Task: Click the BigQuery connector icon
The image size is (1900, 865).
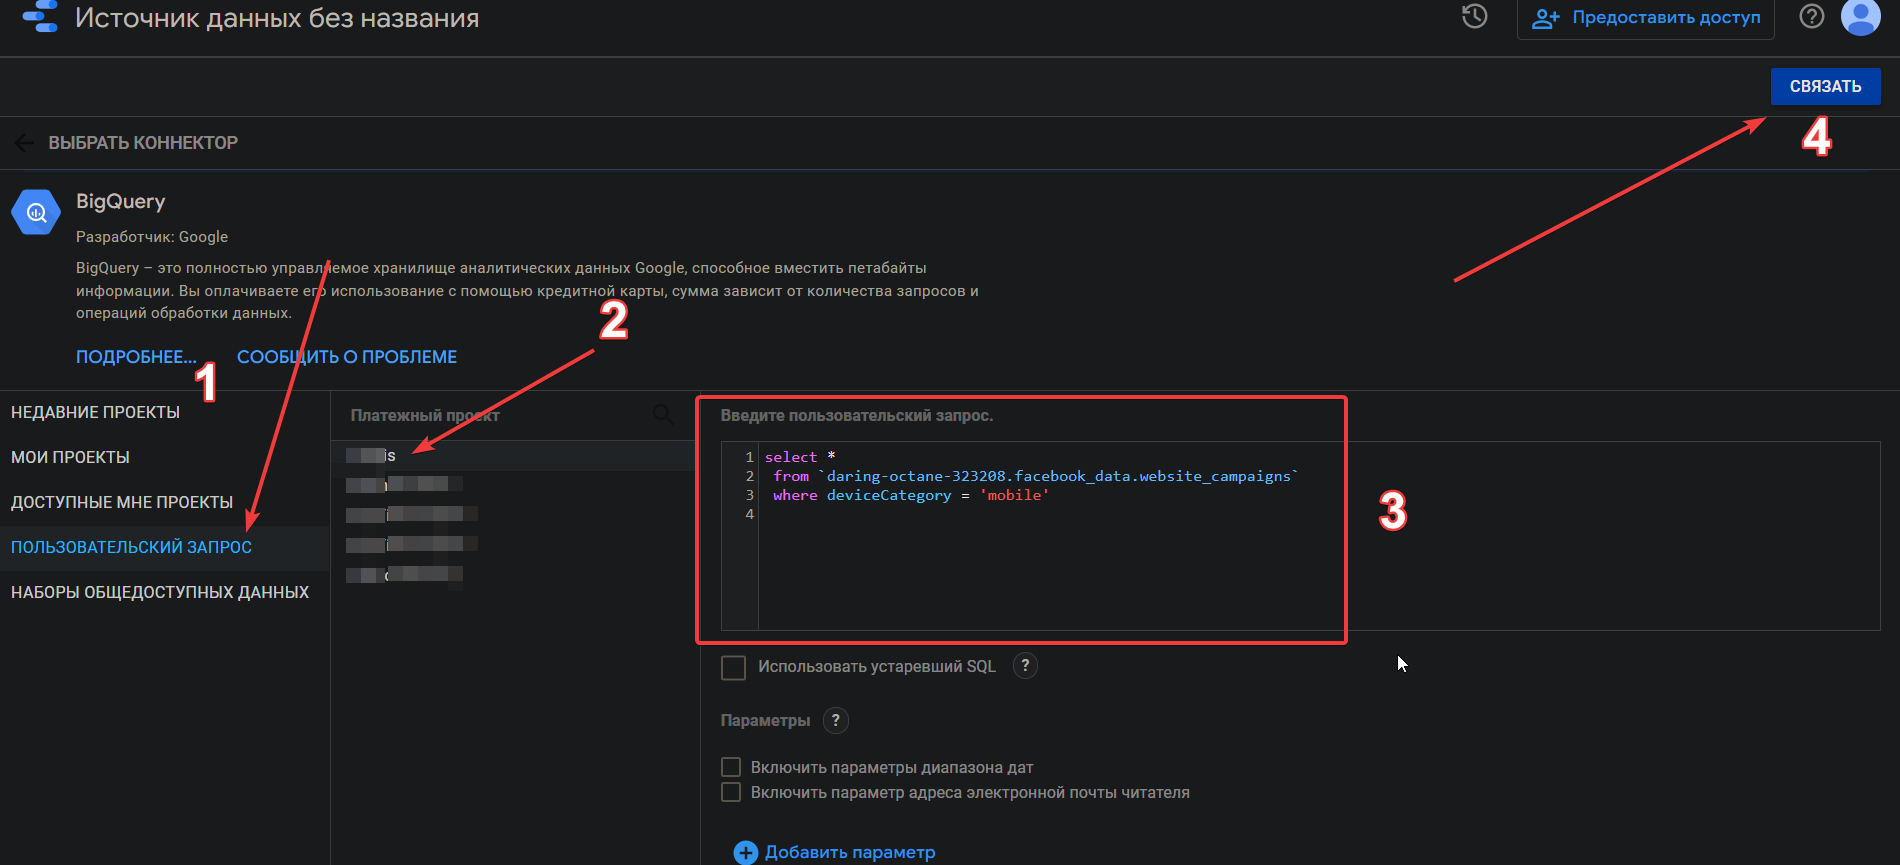Action: coord(36,212)
